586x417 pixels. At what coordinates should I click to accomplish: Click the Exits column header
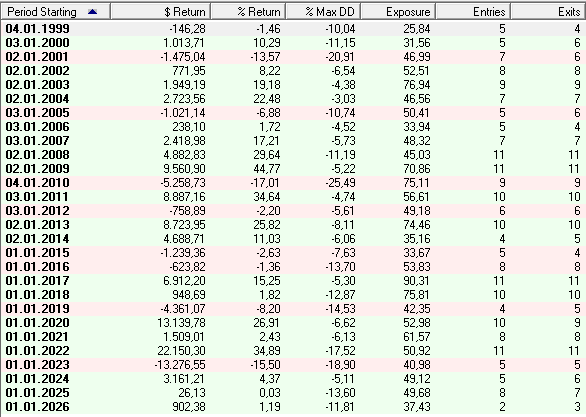click(548, 12)
